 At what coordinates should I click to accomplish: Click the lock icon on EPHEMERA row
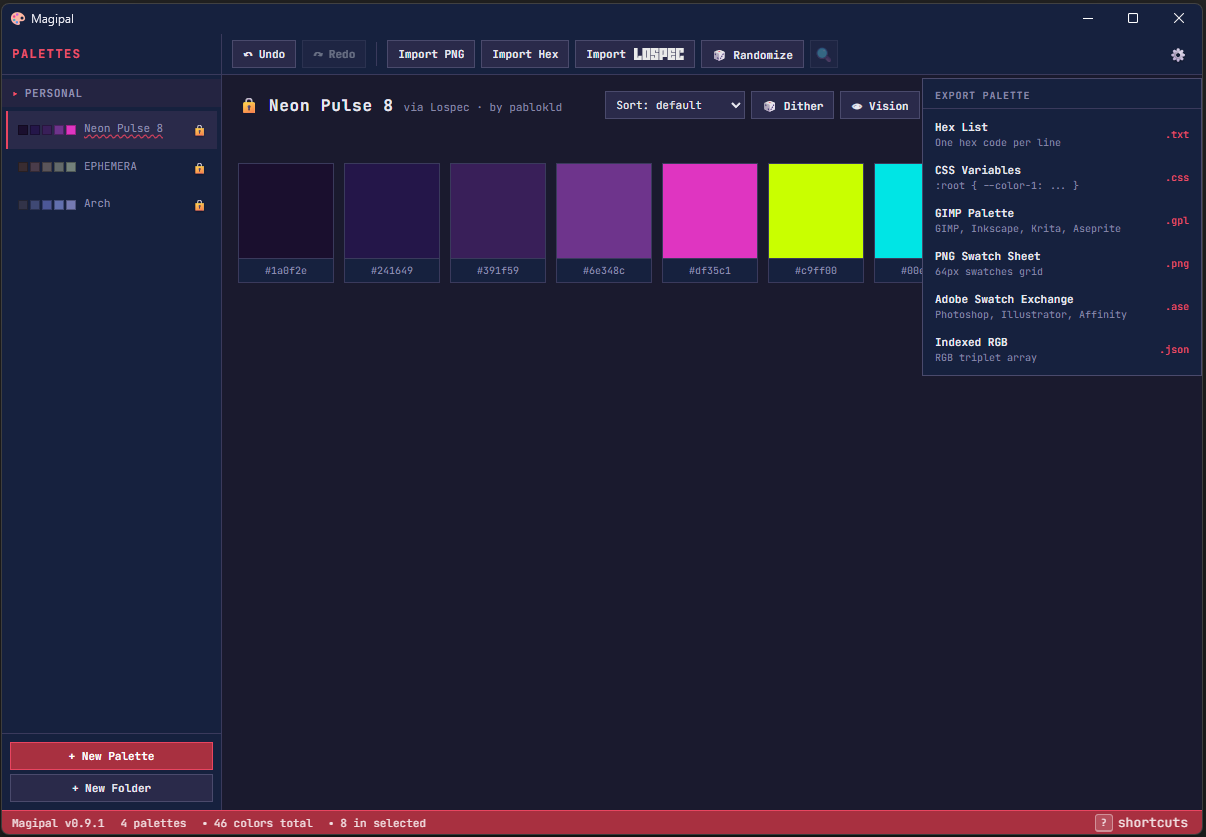click(199, 168)
